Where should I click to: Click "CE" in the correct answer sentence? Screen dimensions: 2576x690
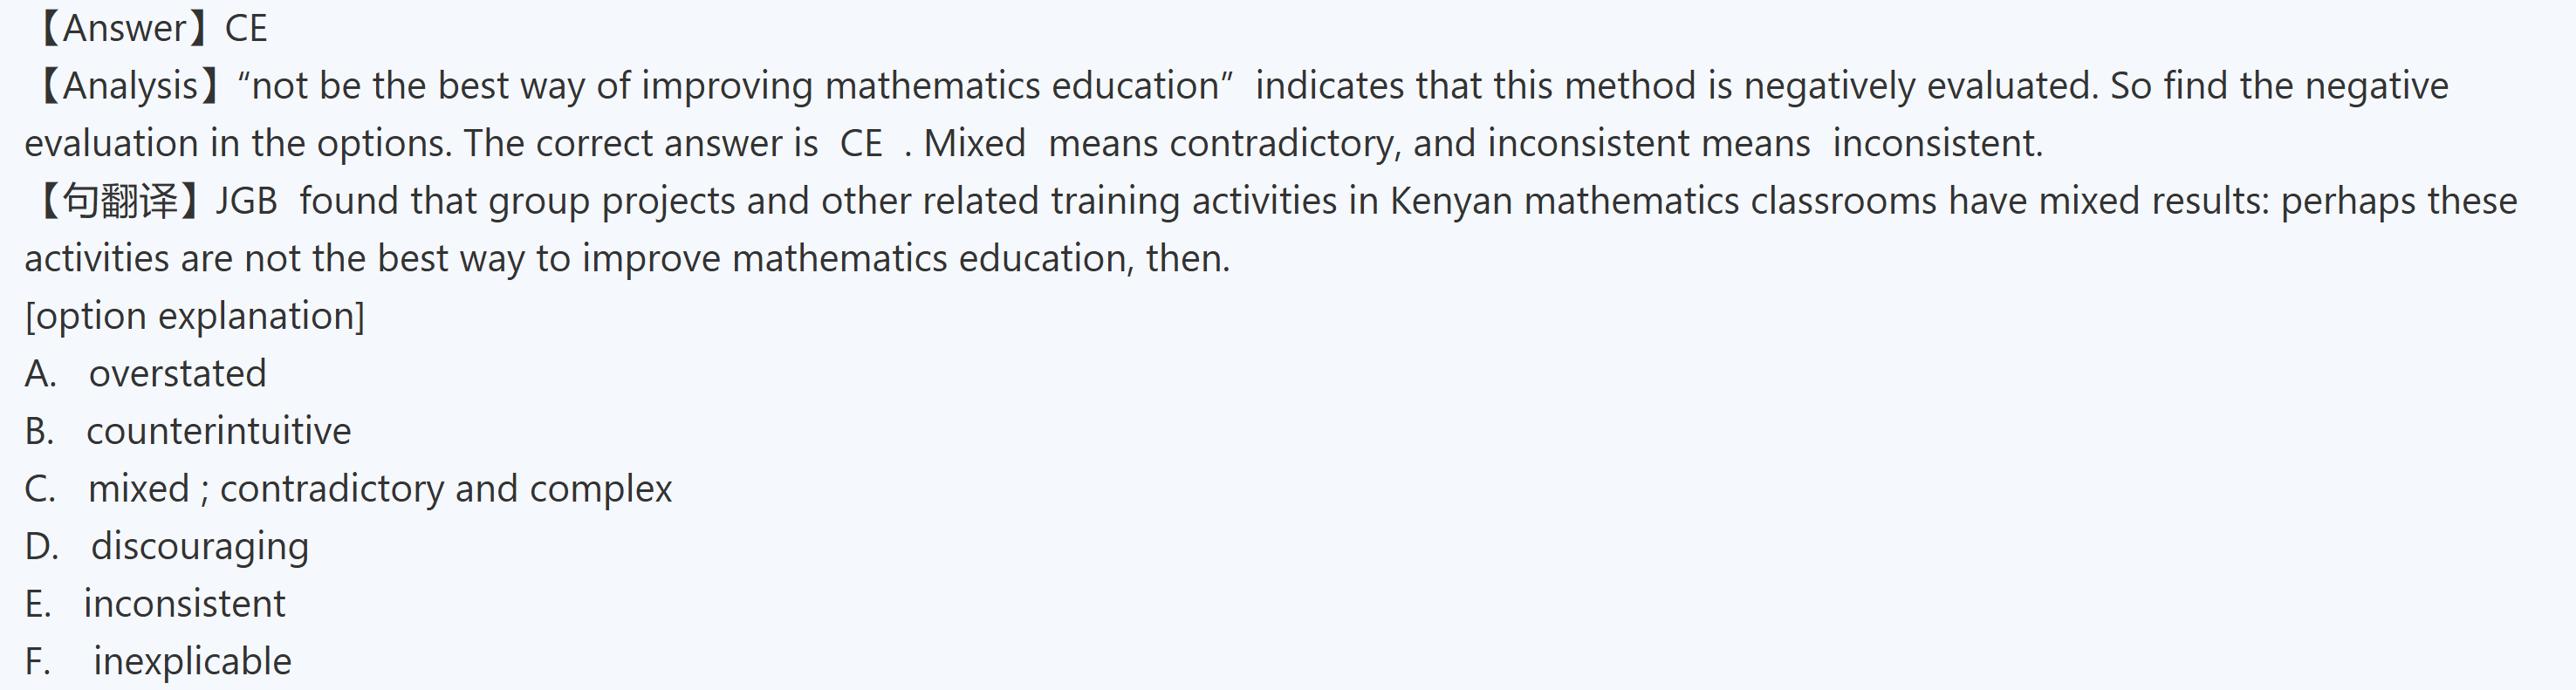pyautogui.click(x=861, y=144)
